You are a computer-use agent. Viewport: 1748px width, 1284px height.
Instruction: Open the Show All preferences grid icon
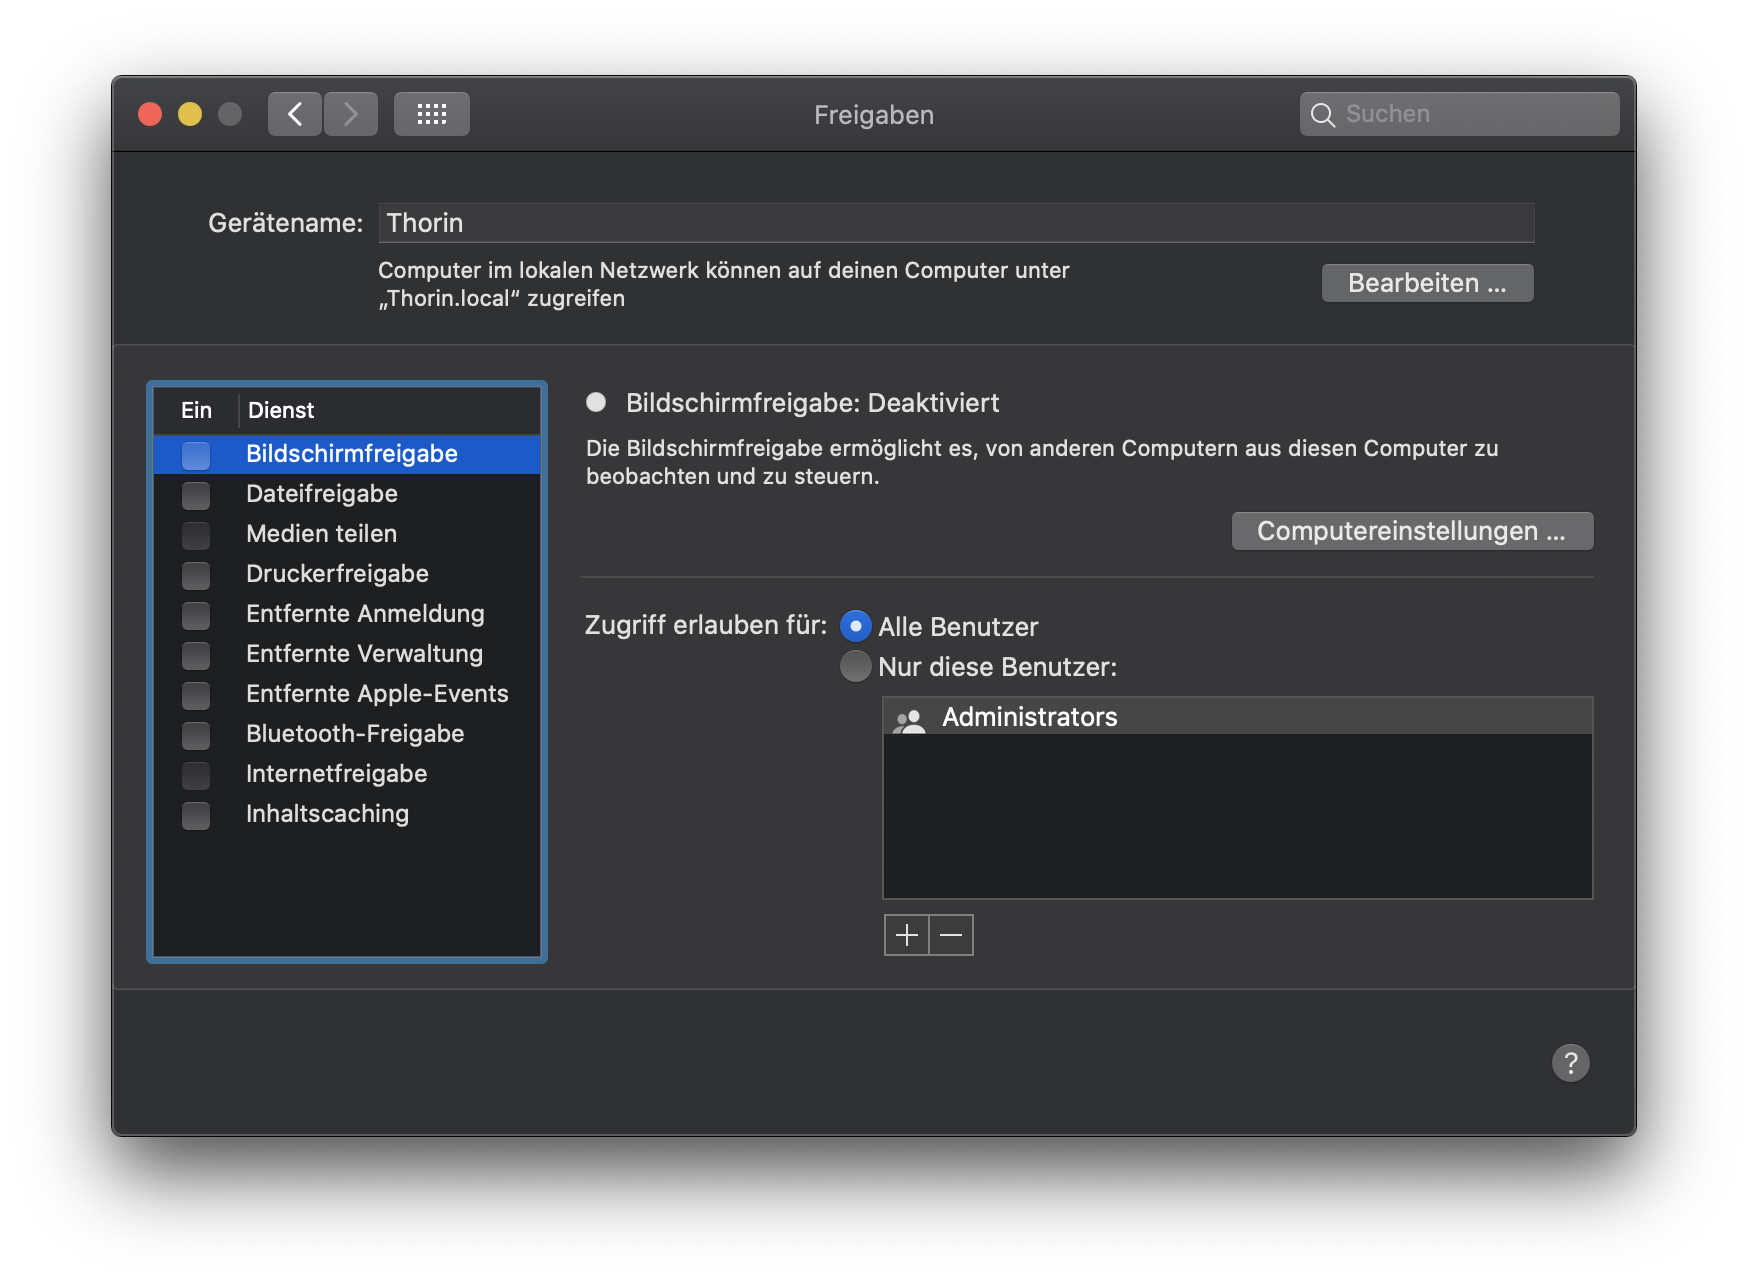click(432, 113)
